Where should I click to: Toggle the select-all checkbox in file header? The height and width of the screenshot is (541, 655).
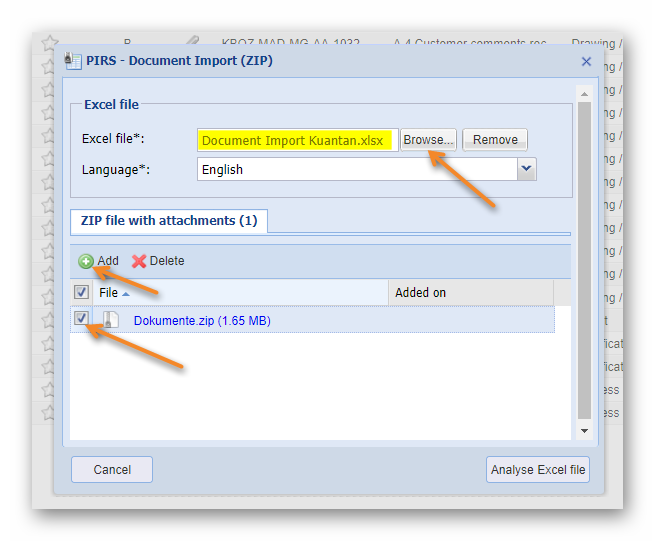click(82, 292)
